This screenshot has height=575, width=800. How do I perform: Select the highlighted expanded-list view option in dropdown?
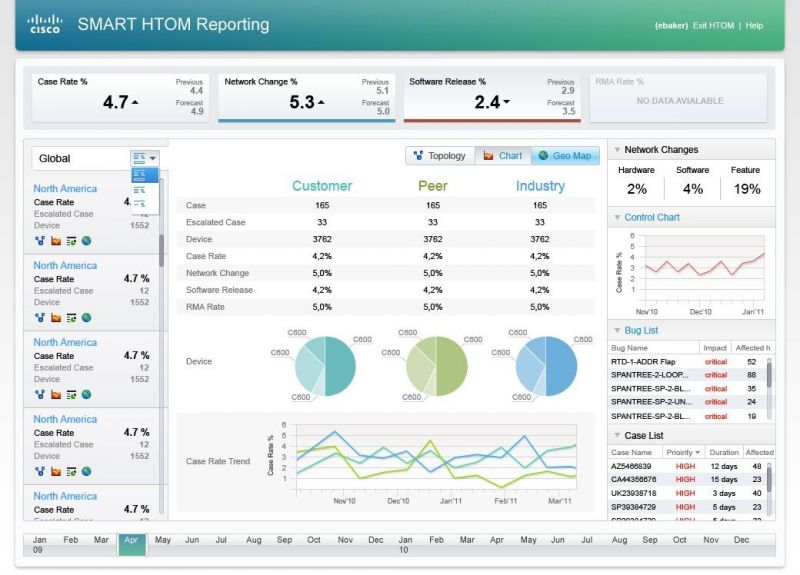point(145,175)
